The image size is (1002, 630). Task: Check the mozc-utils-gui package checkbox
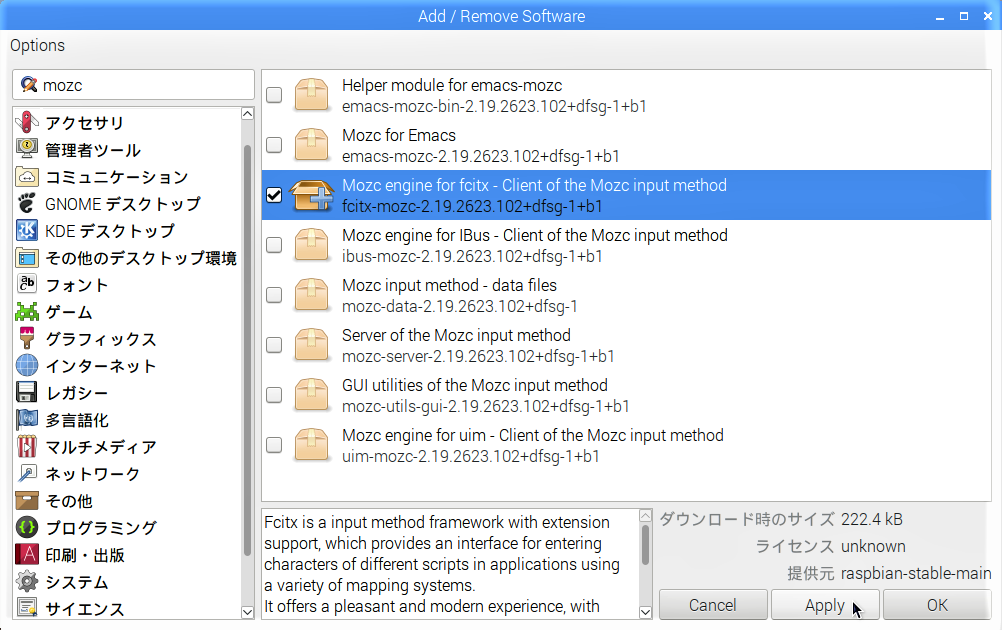pos(274,395)
